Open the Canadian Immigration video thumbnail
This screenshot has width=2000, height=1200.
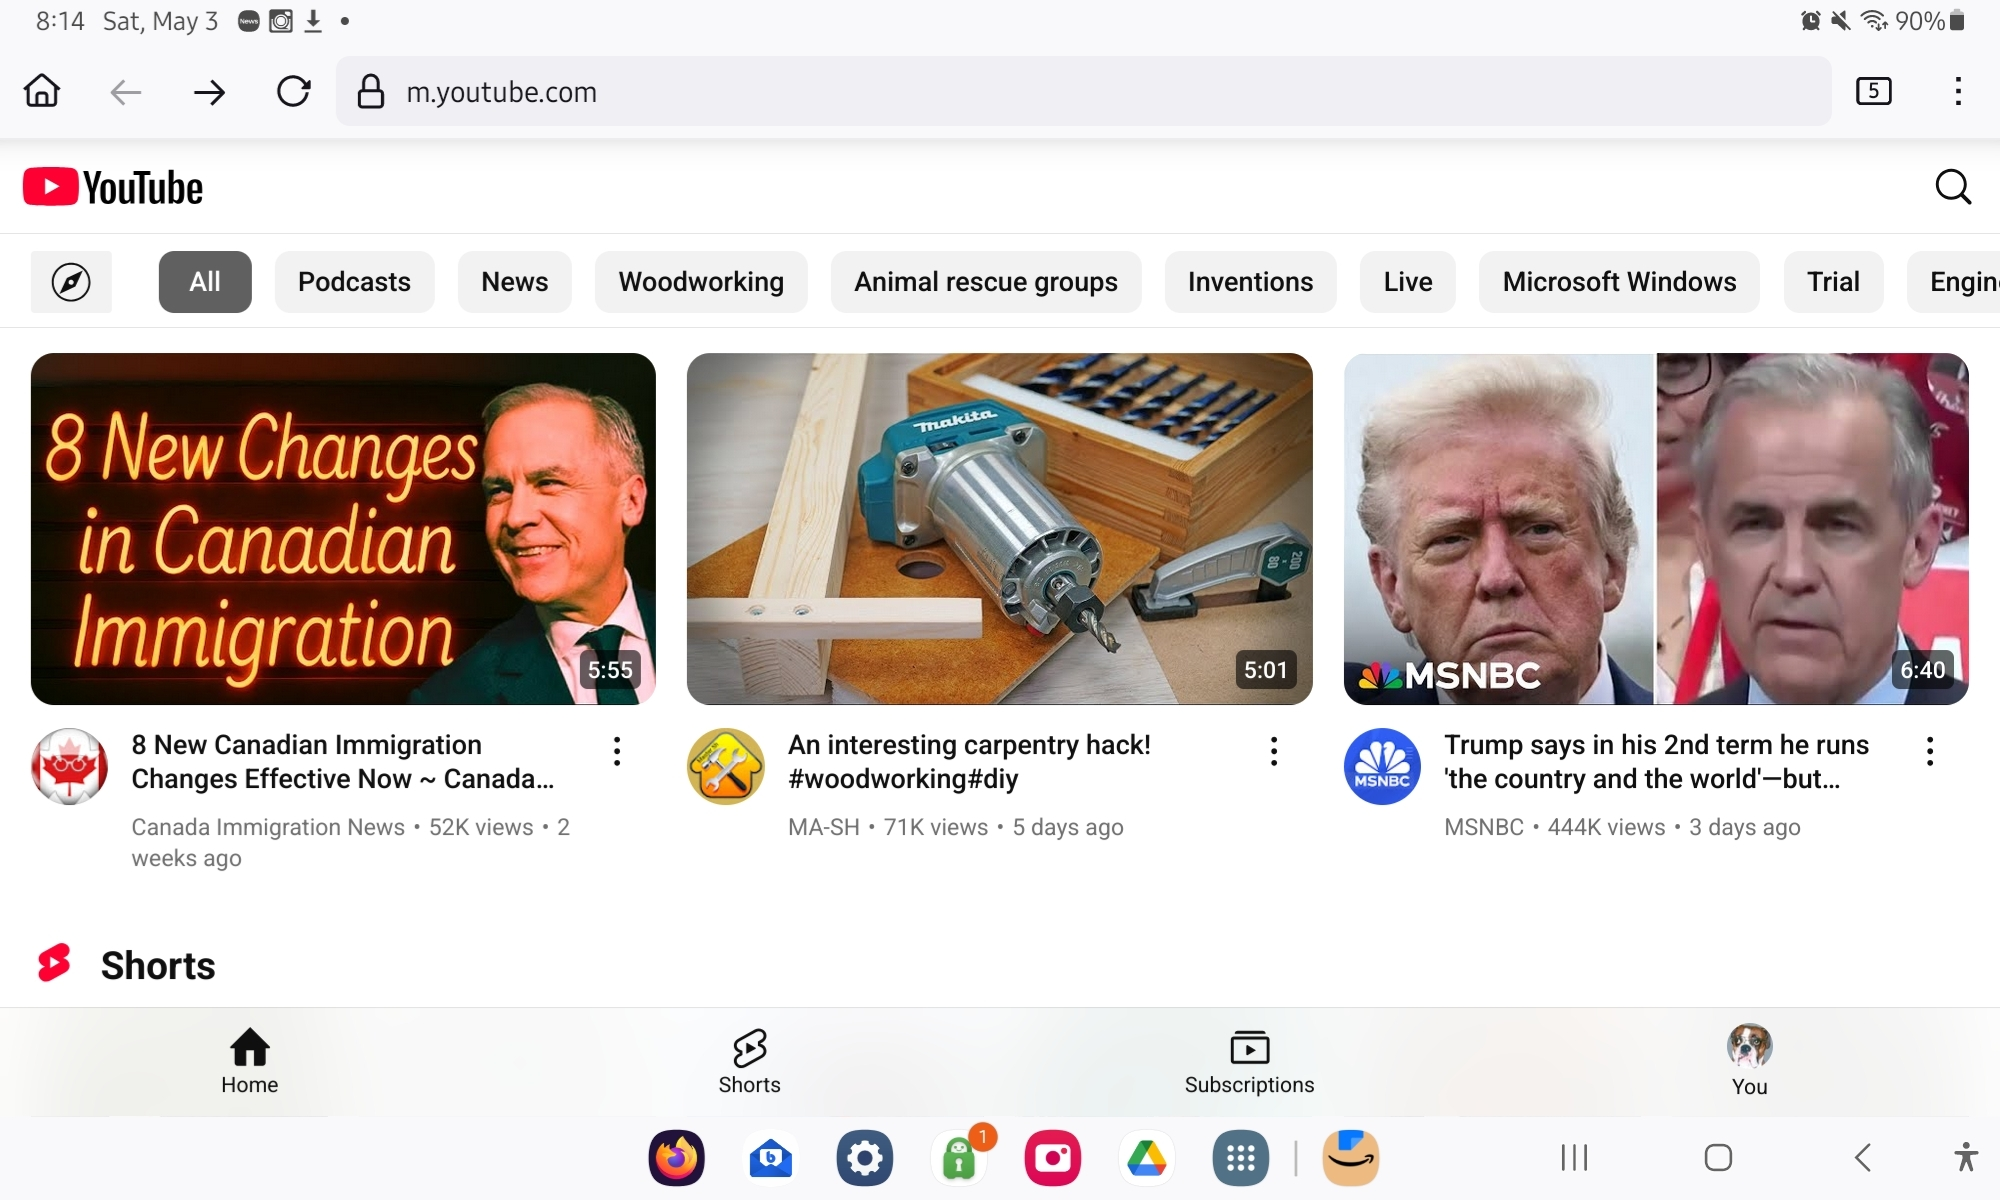[343, 529]
